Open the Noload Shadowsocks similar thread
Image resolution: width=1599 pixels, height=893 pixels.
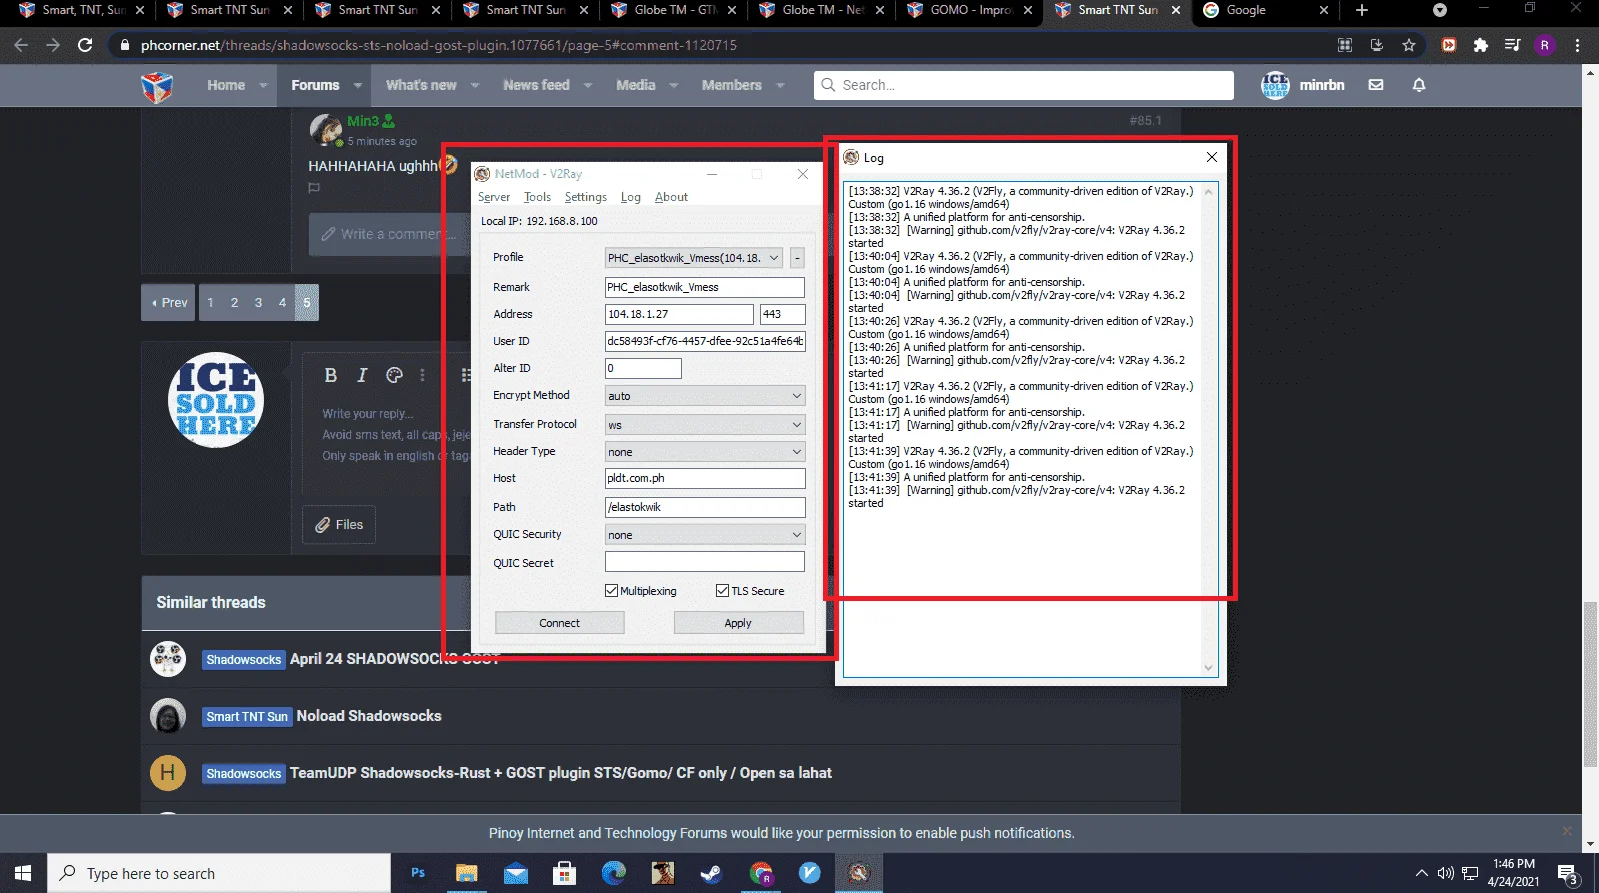click(369, 716)
